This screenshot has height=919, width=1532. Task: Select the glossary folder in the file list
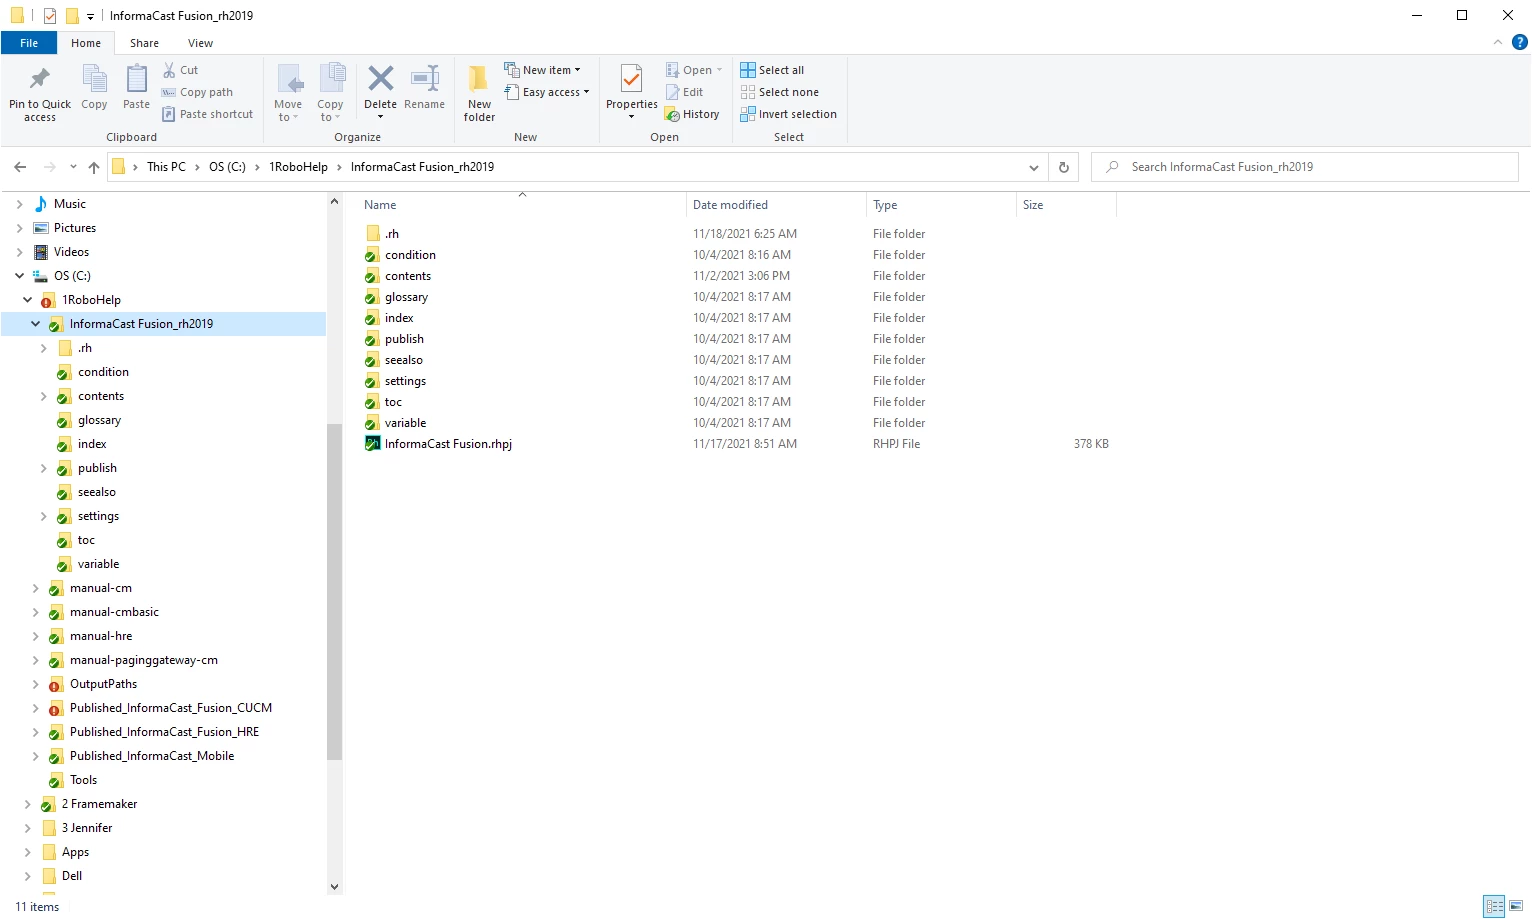406,297
